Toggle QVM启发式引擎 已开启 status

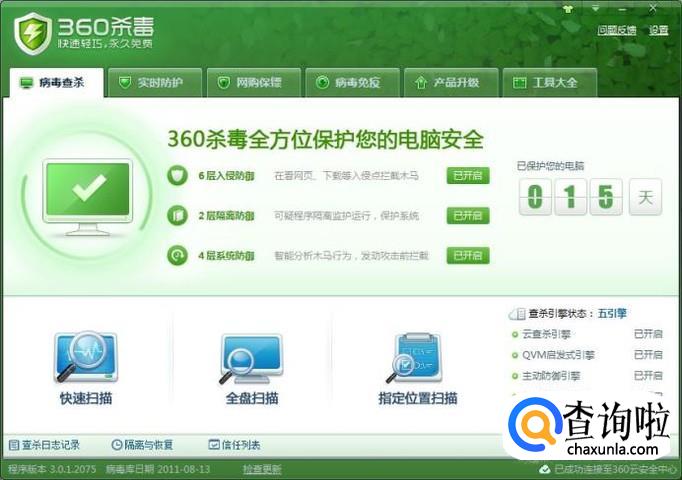tap(648, 355)
